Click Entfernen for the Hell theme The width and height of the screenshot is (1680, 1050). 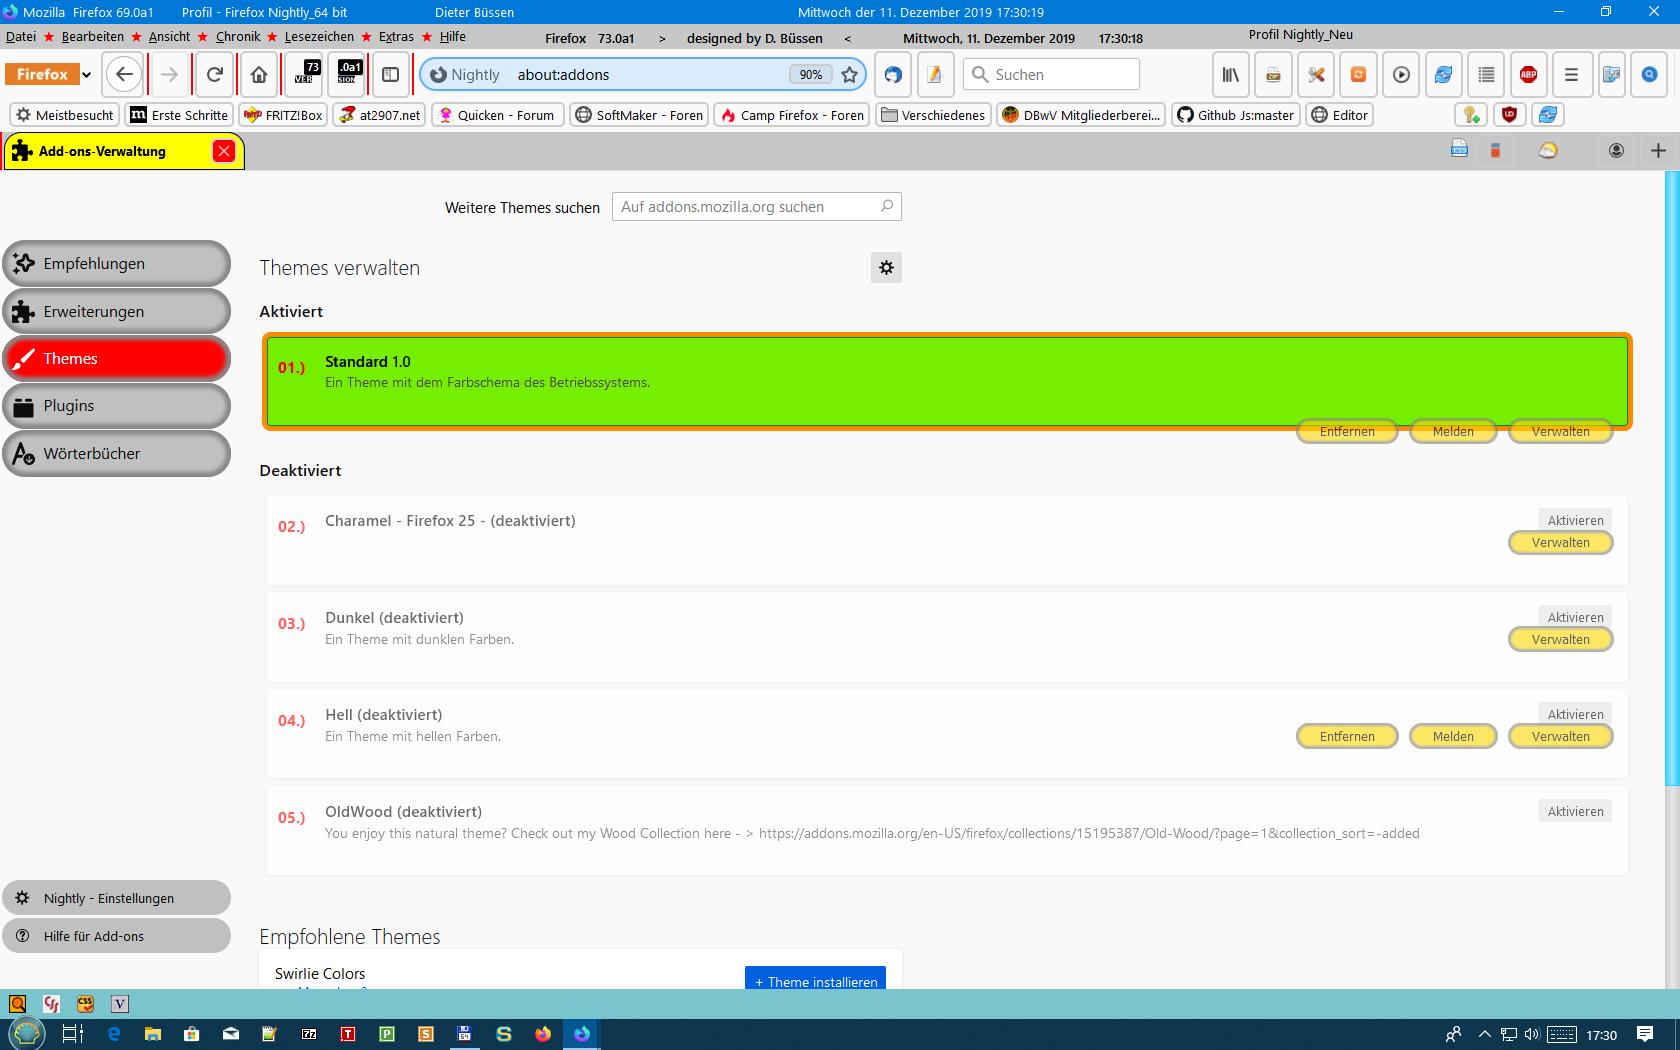click(x=1346, y=737)
